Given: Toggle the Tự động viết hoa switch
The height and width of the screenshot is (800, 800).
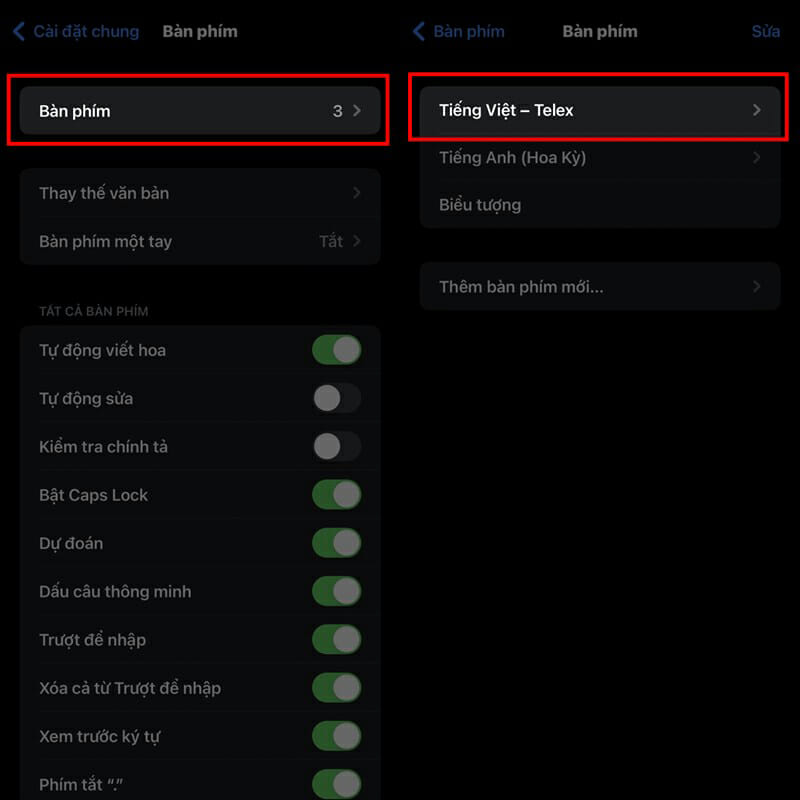Looking at the screenshot, I should tap(336, 350).
